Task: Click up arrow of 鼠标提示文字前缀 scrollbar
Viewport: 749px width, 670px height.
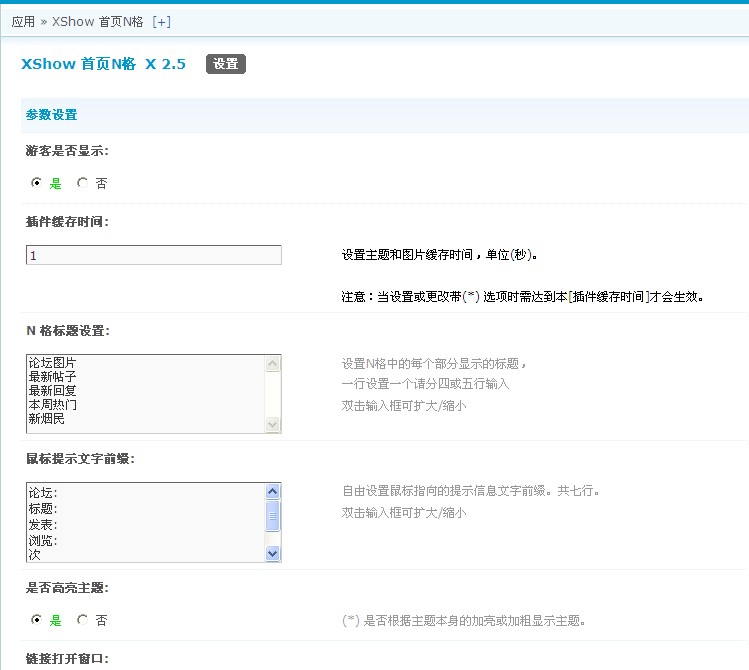Action: coord(273,491)
